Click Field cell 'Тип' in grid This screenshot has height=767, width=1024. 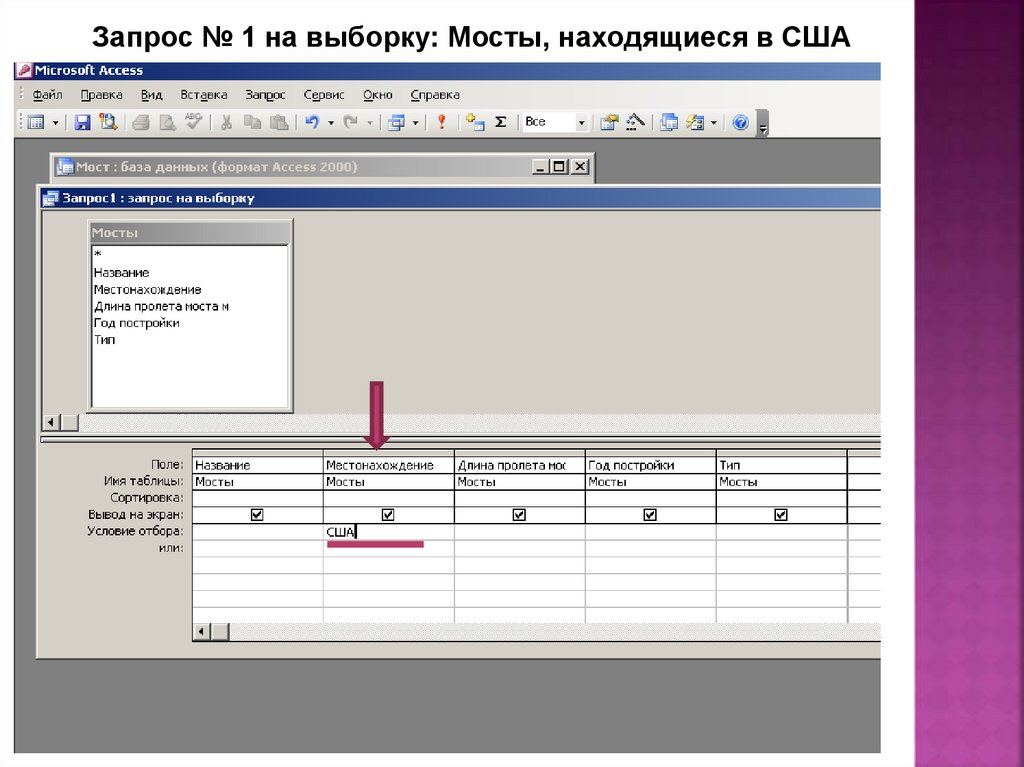(x=781, y=465)
